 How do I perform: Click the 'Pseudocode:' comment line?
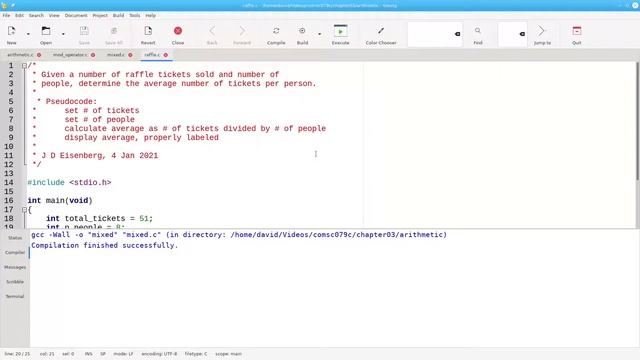pos(71,102)
